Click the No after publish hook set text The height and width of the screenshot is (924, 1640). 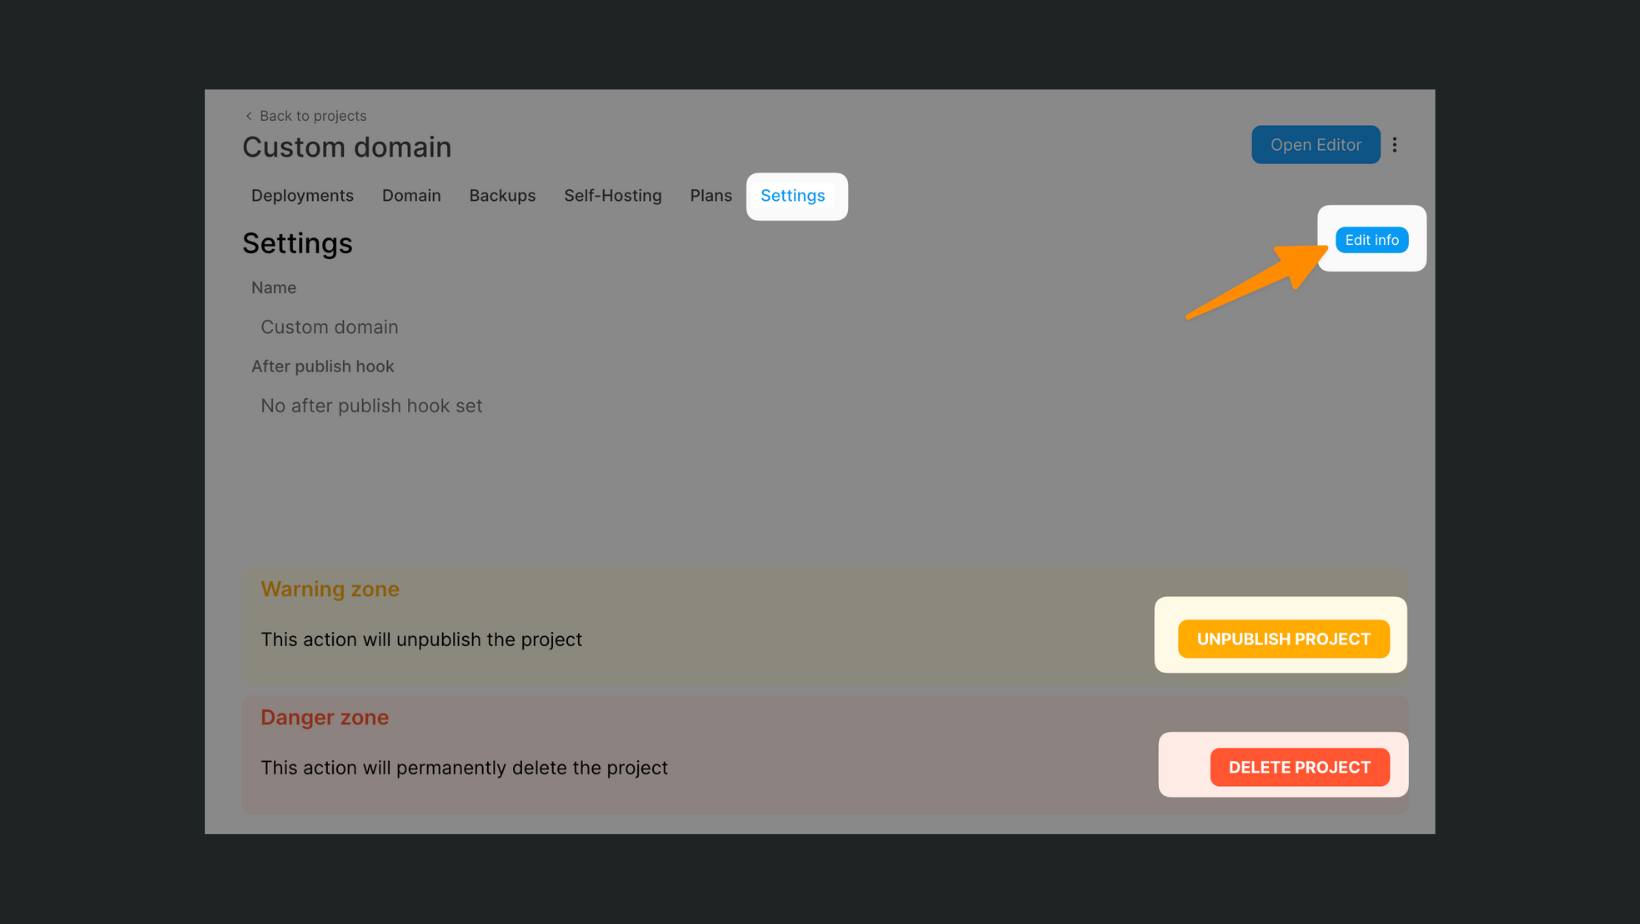pos(371,406)
